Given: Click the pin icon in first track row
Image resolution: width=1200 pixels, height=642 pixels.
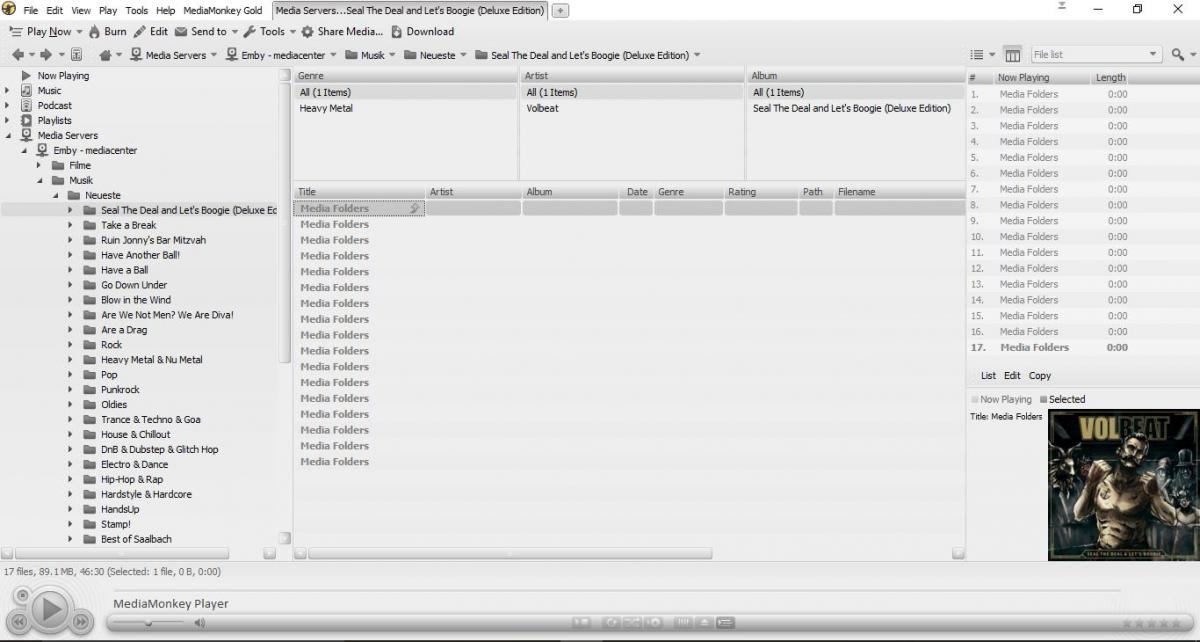Looking at the screenshot, I should [415, 208].
